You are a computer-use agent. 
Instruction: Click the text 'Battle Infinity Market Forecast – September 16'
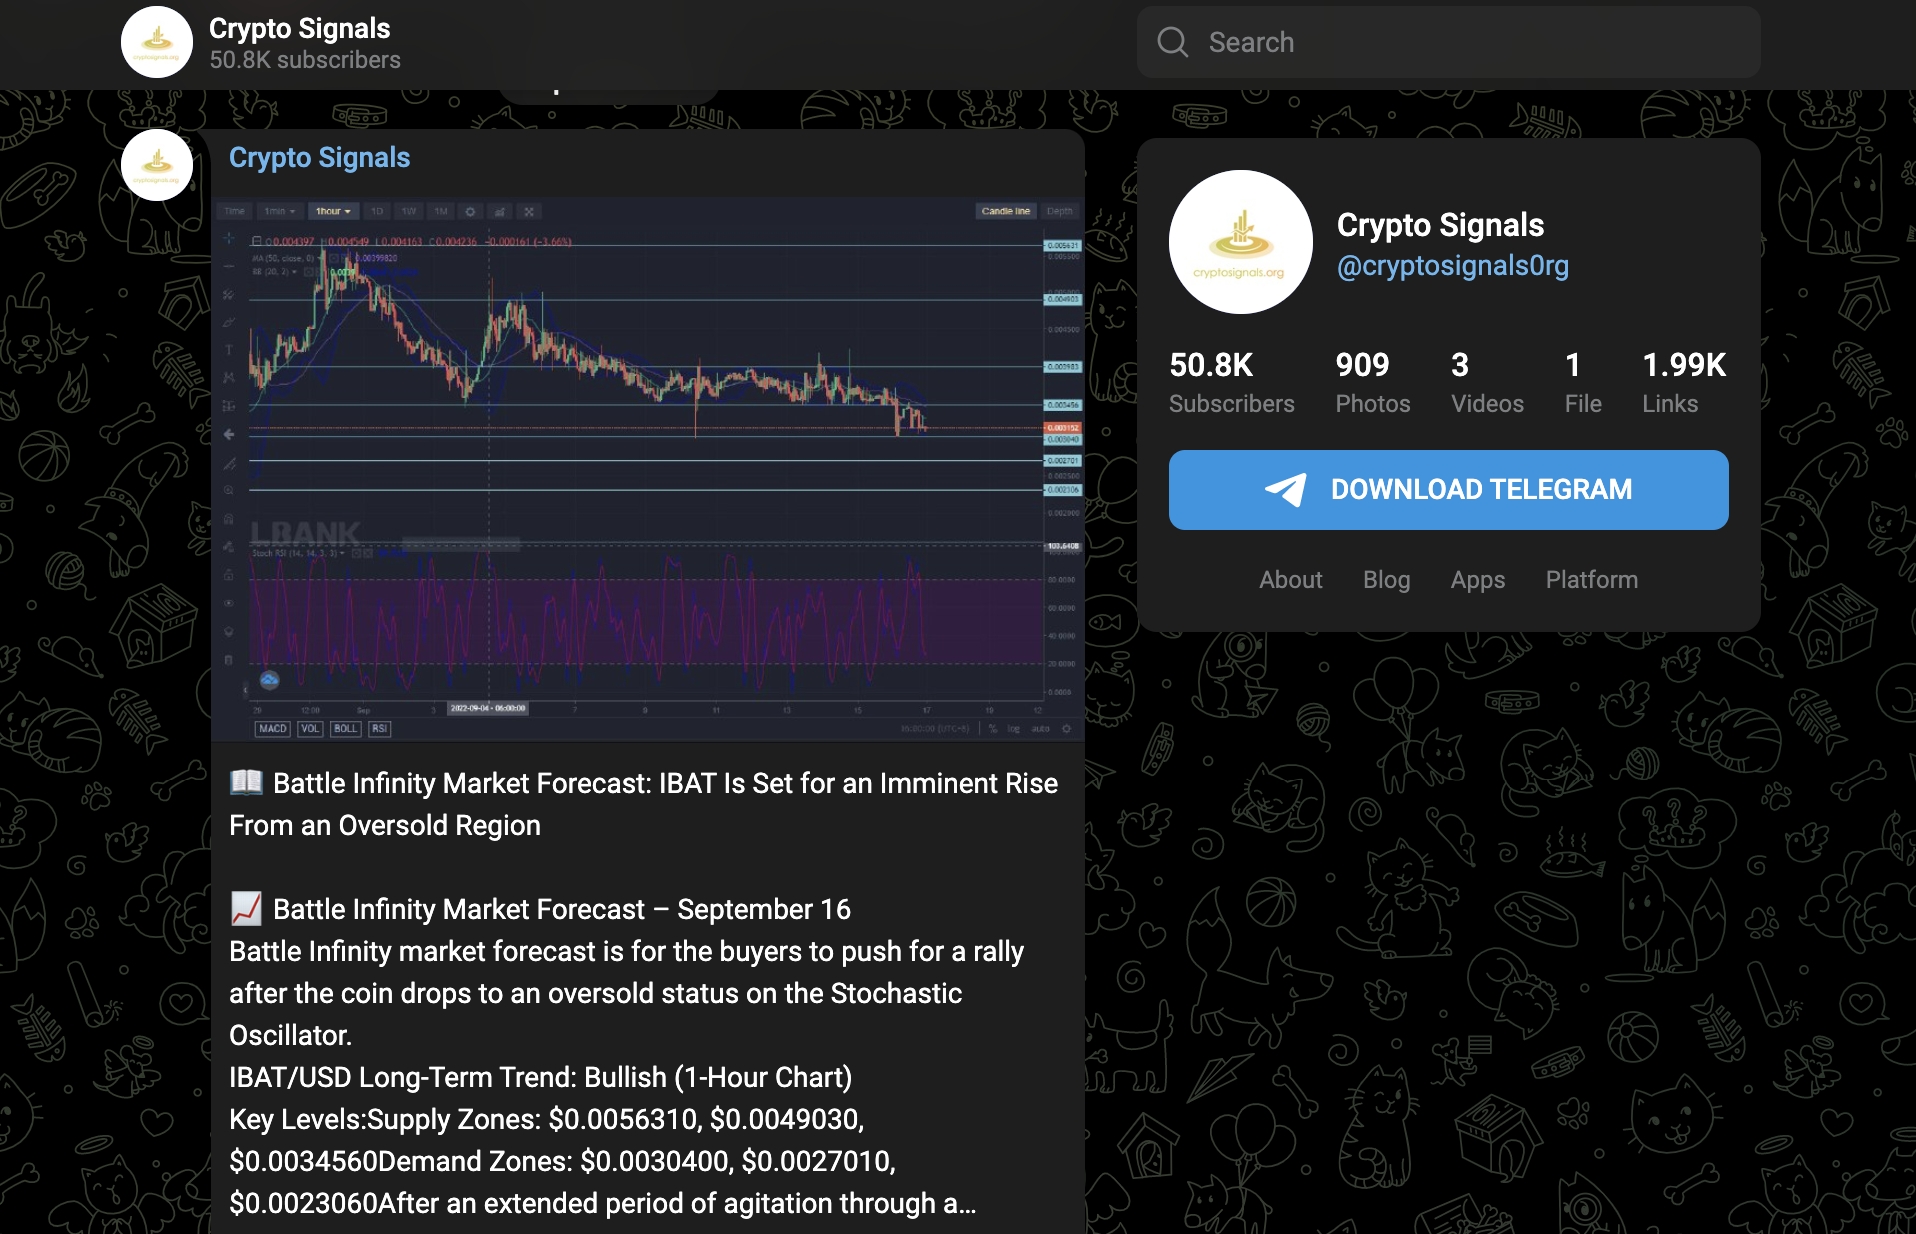point(561,910)
